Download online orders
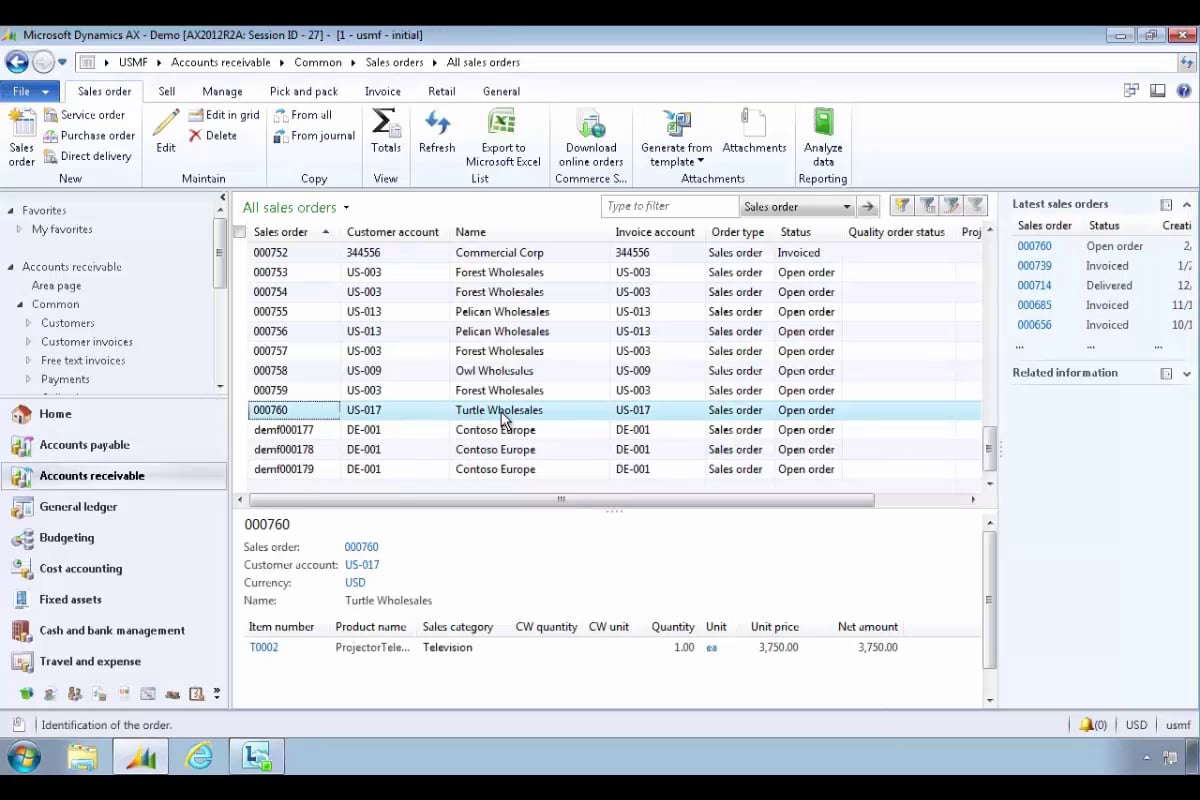The image size is (1200, 800). click(591, 137)
